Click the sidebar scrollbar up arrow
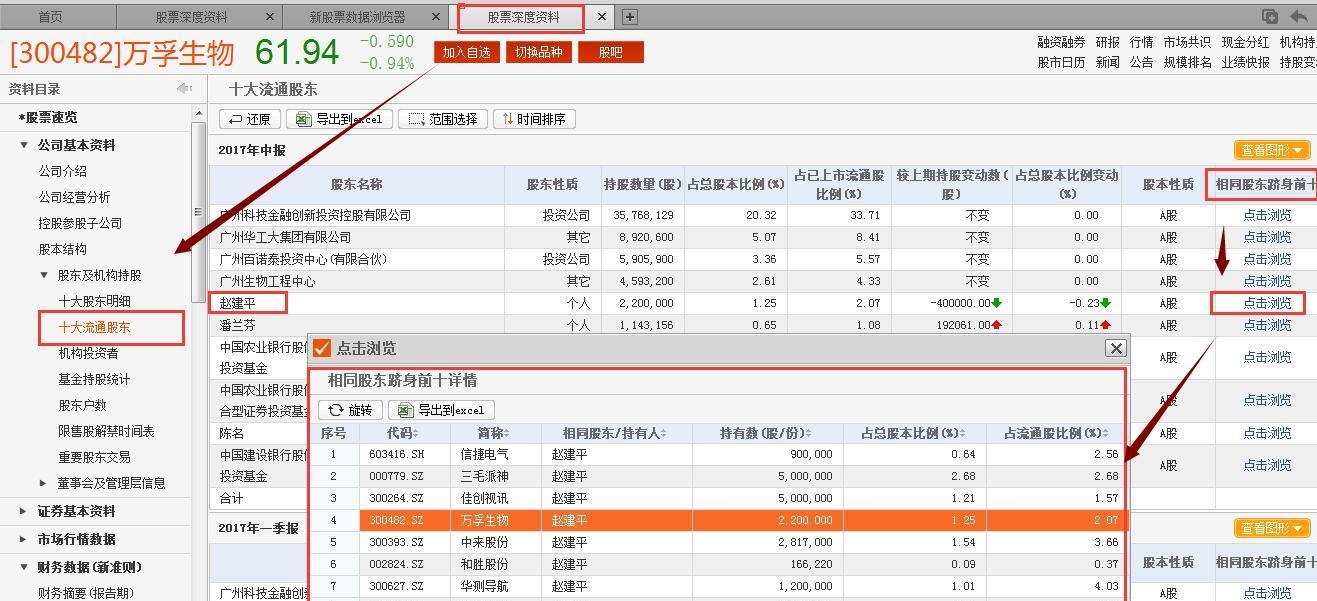This screenshot has width=1317, height=601. click(198, 115)
